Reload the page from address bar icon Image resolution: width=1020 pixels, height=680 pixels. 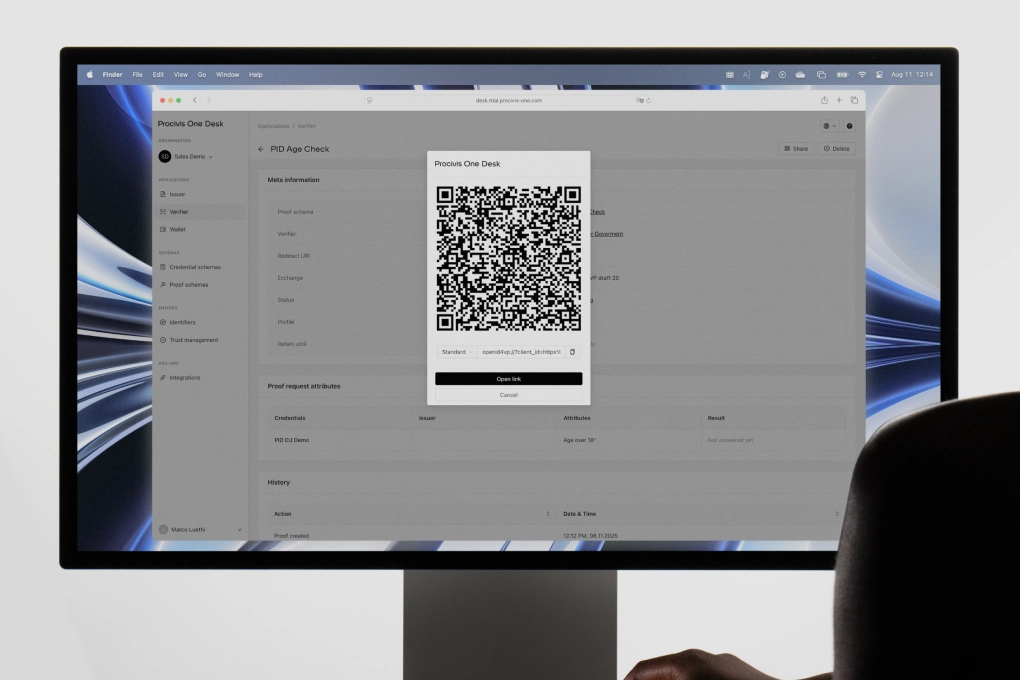tap(649, 100)
